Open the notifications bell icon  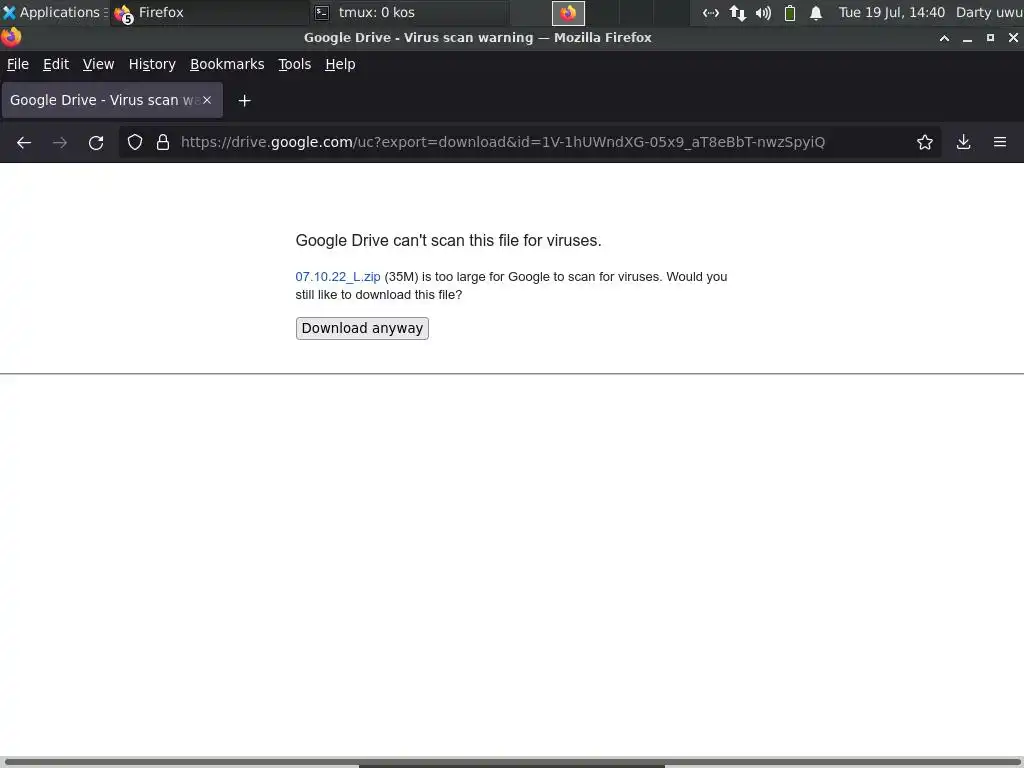pos(816,13)
